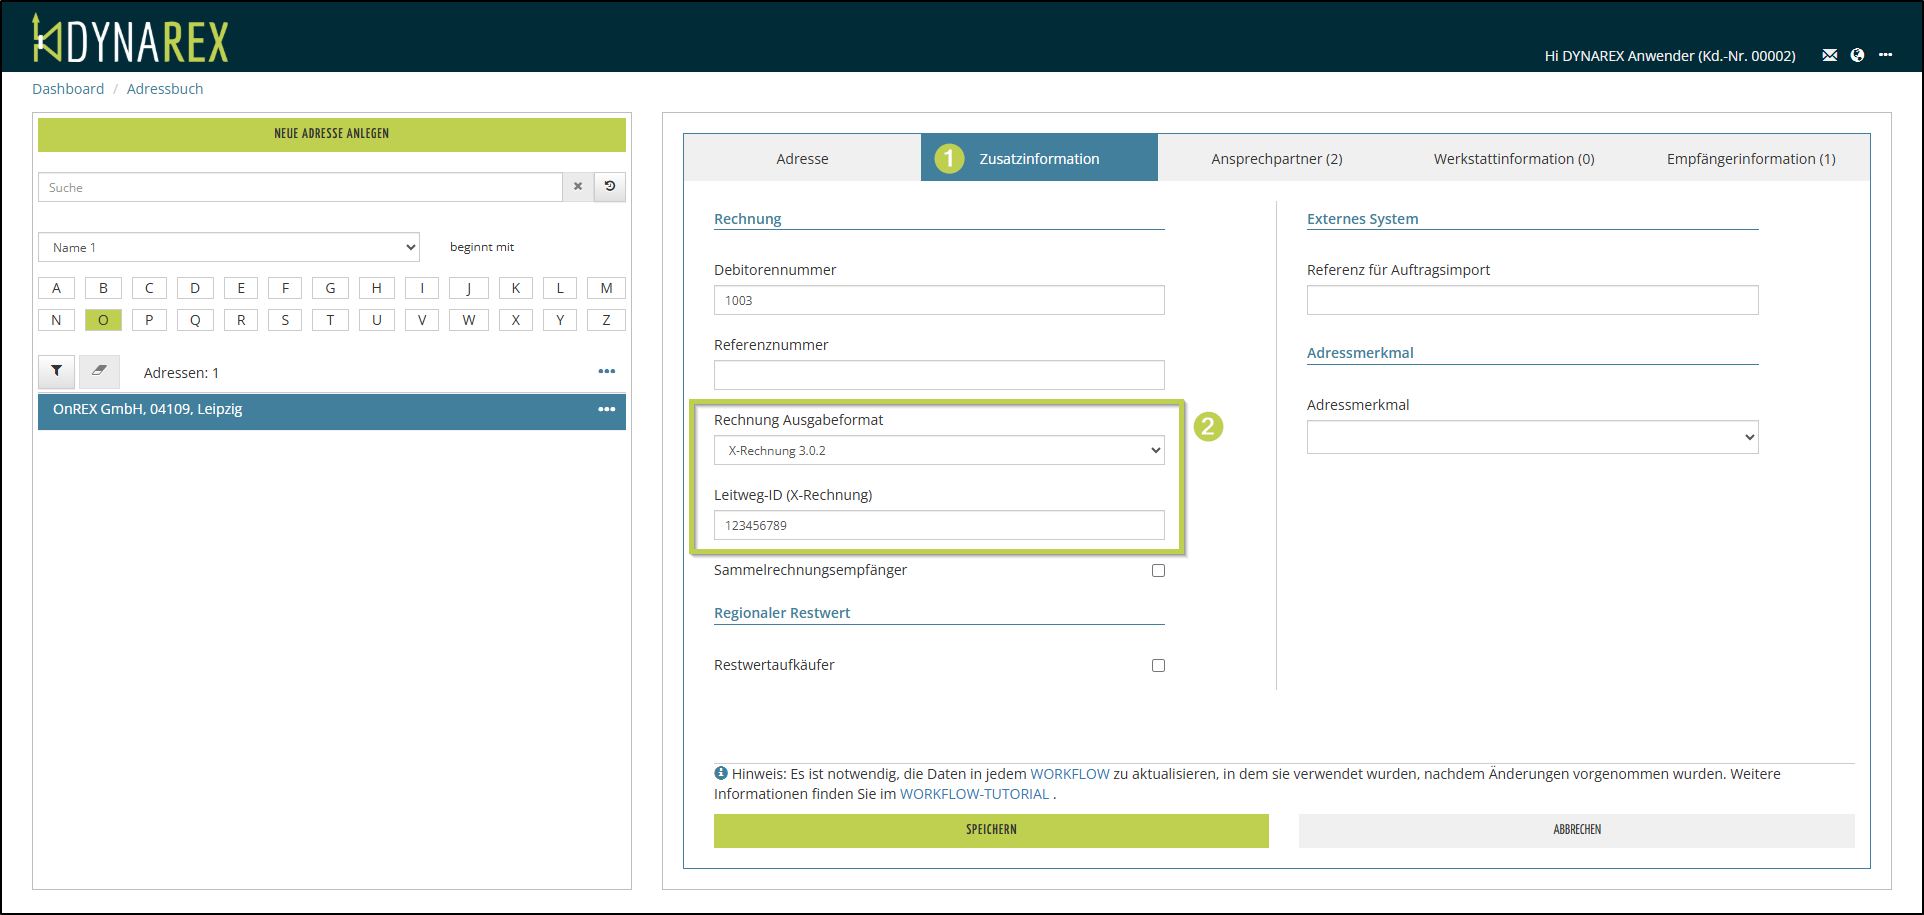The height and width of the screenshot is (915, 1924).
Task: Follow the WORKFLOW-TUTORIAL link
Action: (x=974, y=794)
